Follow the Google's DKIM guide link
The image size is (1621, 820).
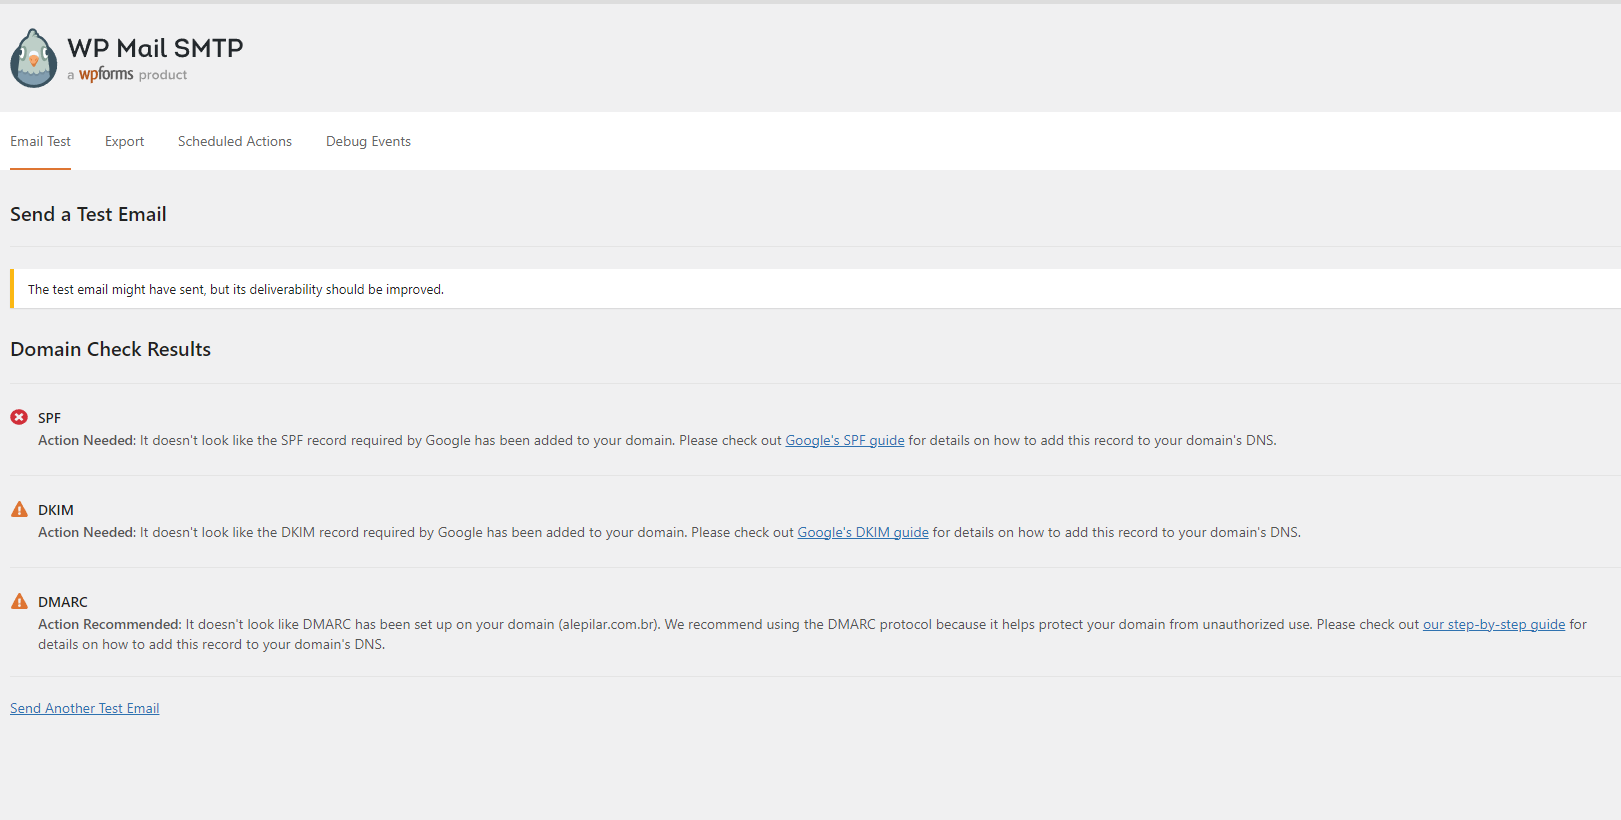coord(862,532)
